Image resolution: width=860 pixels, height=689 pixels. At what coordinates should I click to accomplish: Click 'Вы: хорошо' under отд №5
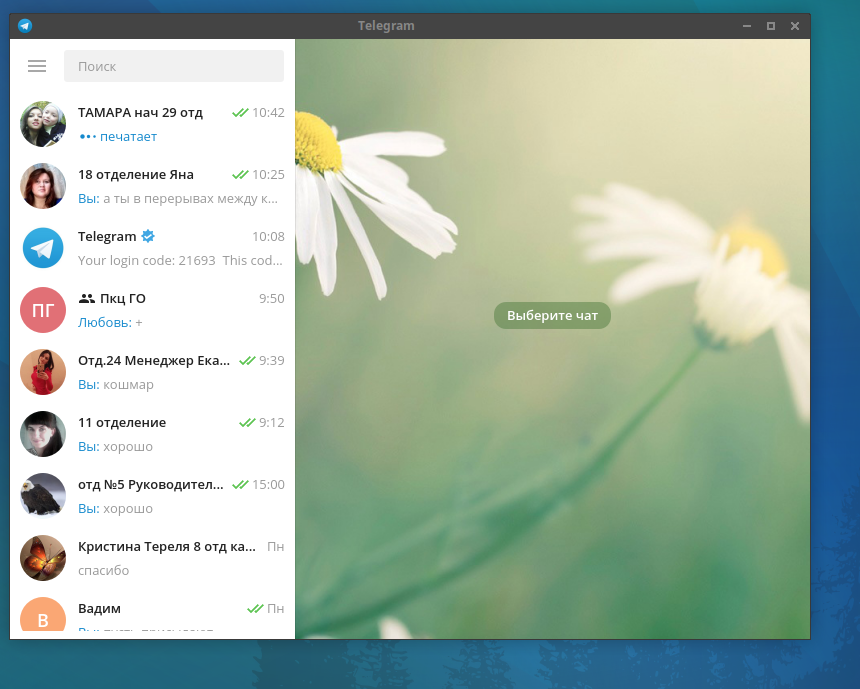[x=115, y=509]
